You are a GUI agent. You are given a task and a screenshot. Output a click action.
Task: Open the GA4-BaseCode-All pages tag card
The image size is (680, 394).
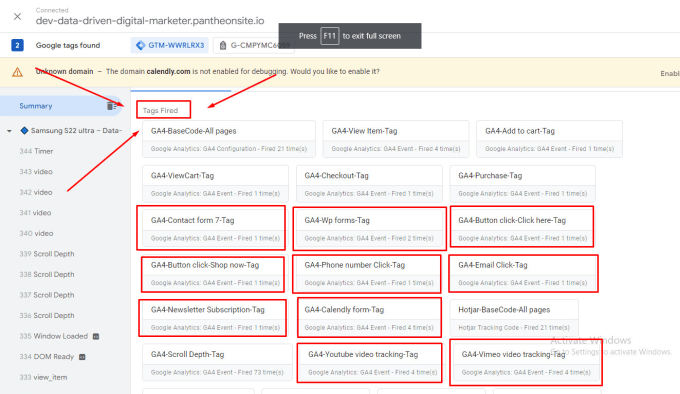coord(229,139)
